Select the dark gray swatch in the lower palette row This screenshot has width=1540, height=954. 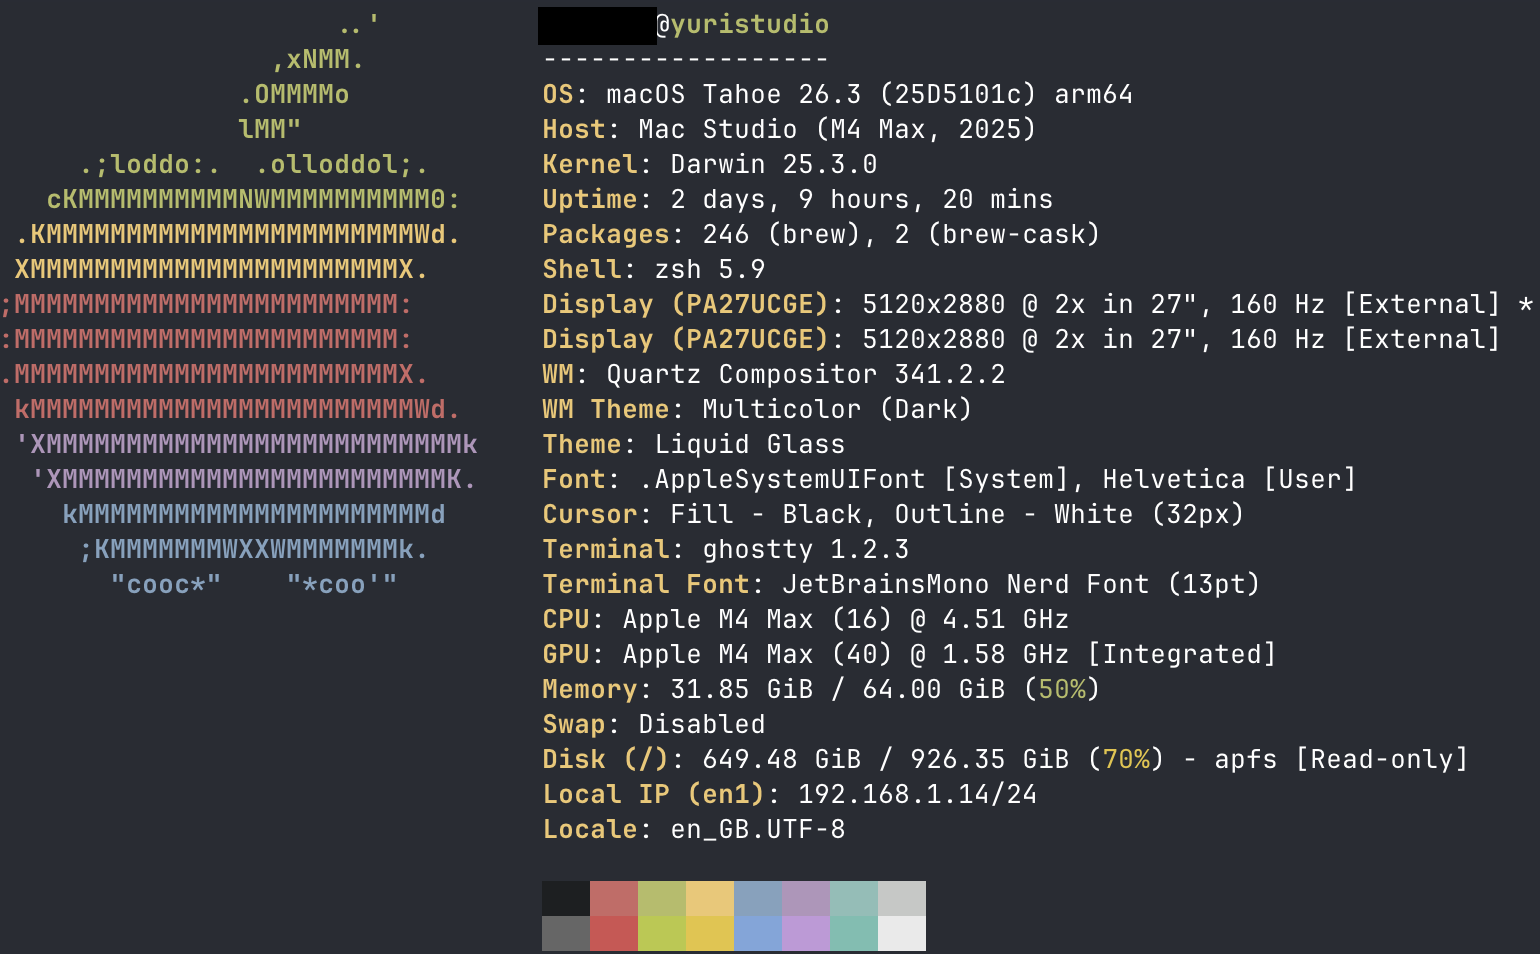point(566,933)
